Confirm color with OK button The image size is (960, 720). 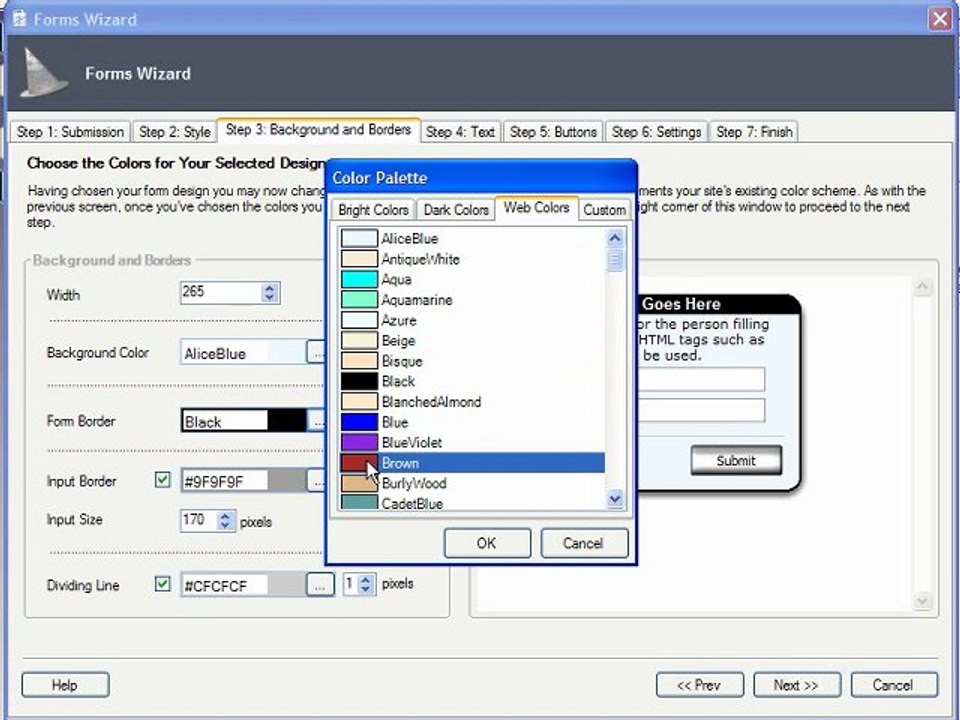487,543
